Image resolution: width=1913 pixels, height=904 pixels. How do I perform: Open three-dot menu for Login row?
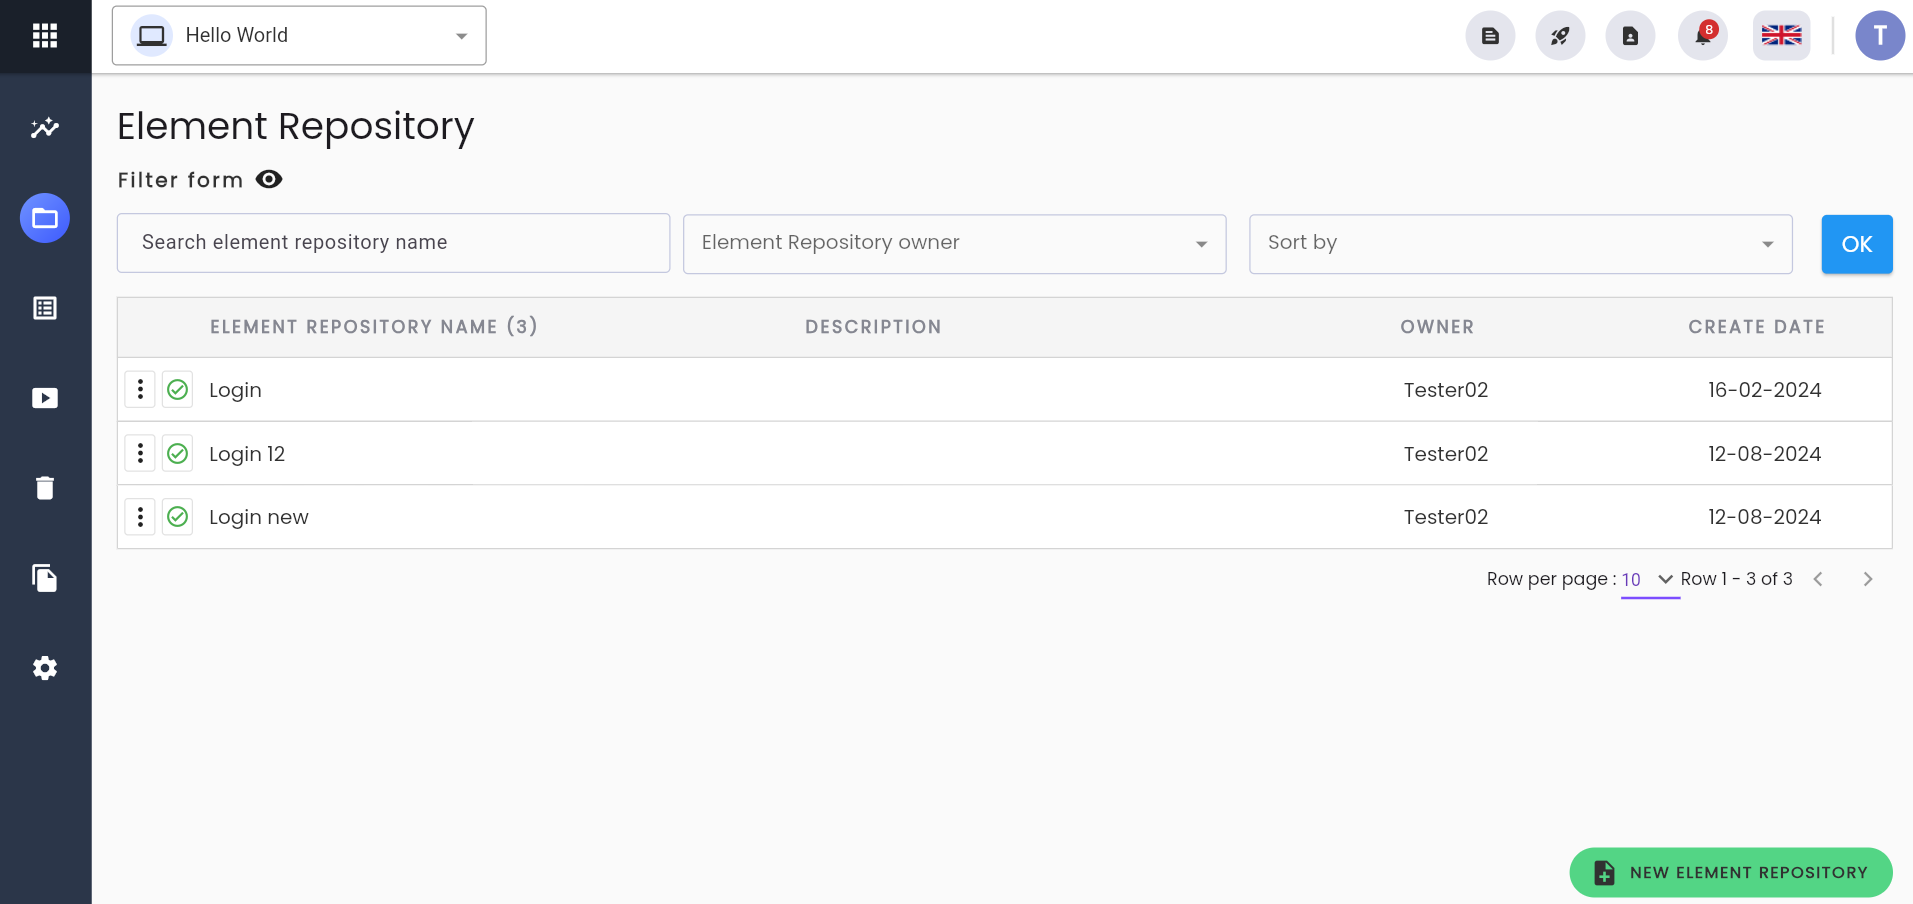coord(140,389)
